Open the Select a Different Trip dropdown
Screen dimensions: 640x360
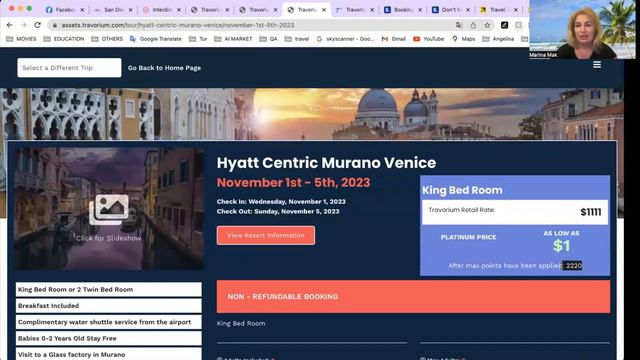coord(69,68)
